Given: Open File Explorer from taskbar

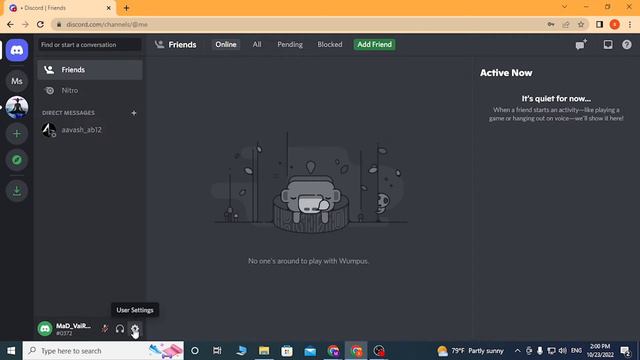Looking at the screenshot, I should click(264, 351).
